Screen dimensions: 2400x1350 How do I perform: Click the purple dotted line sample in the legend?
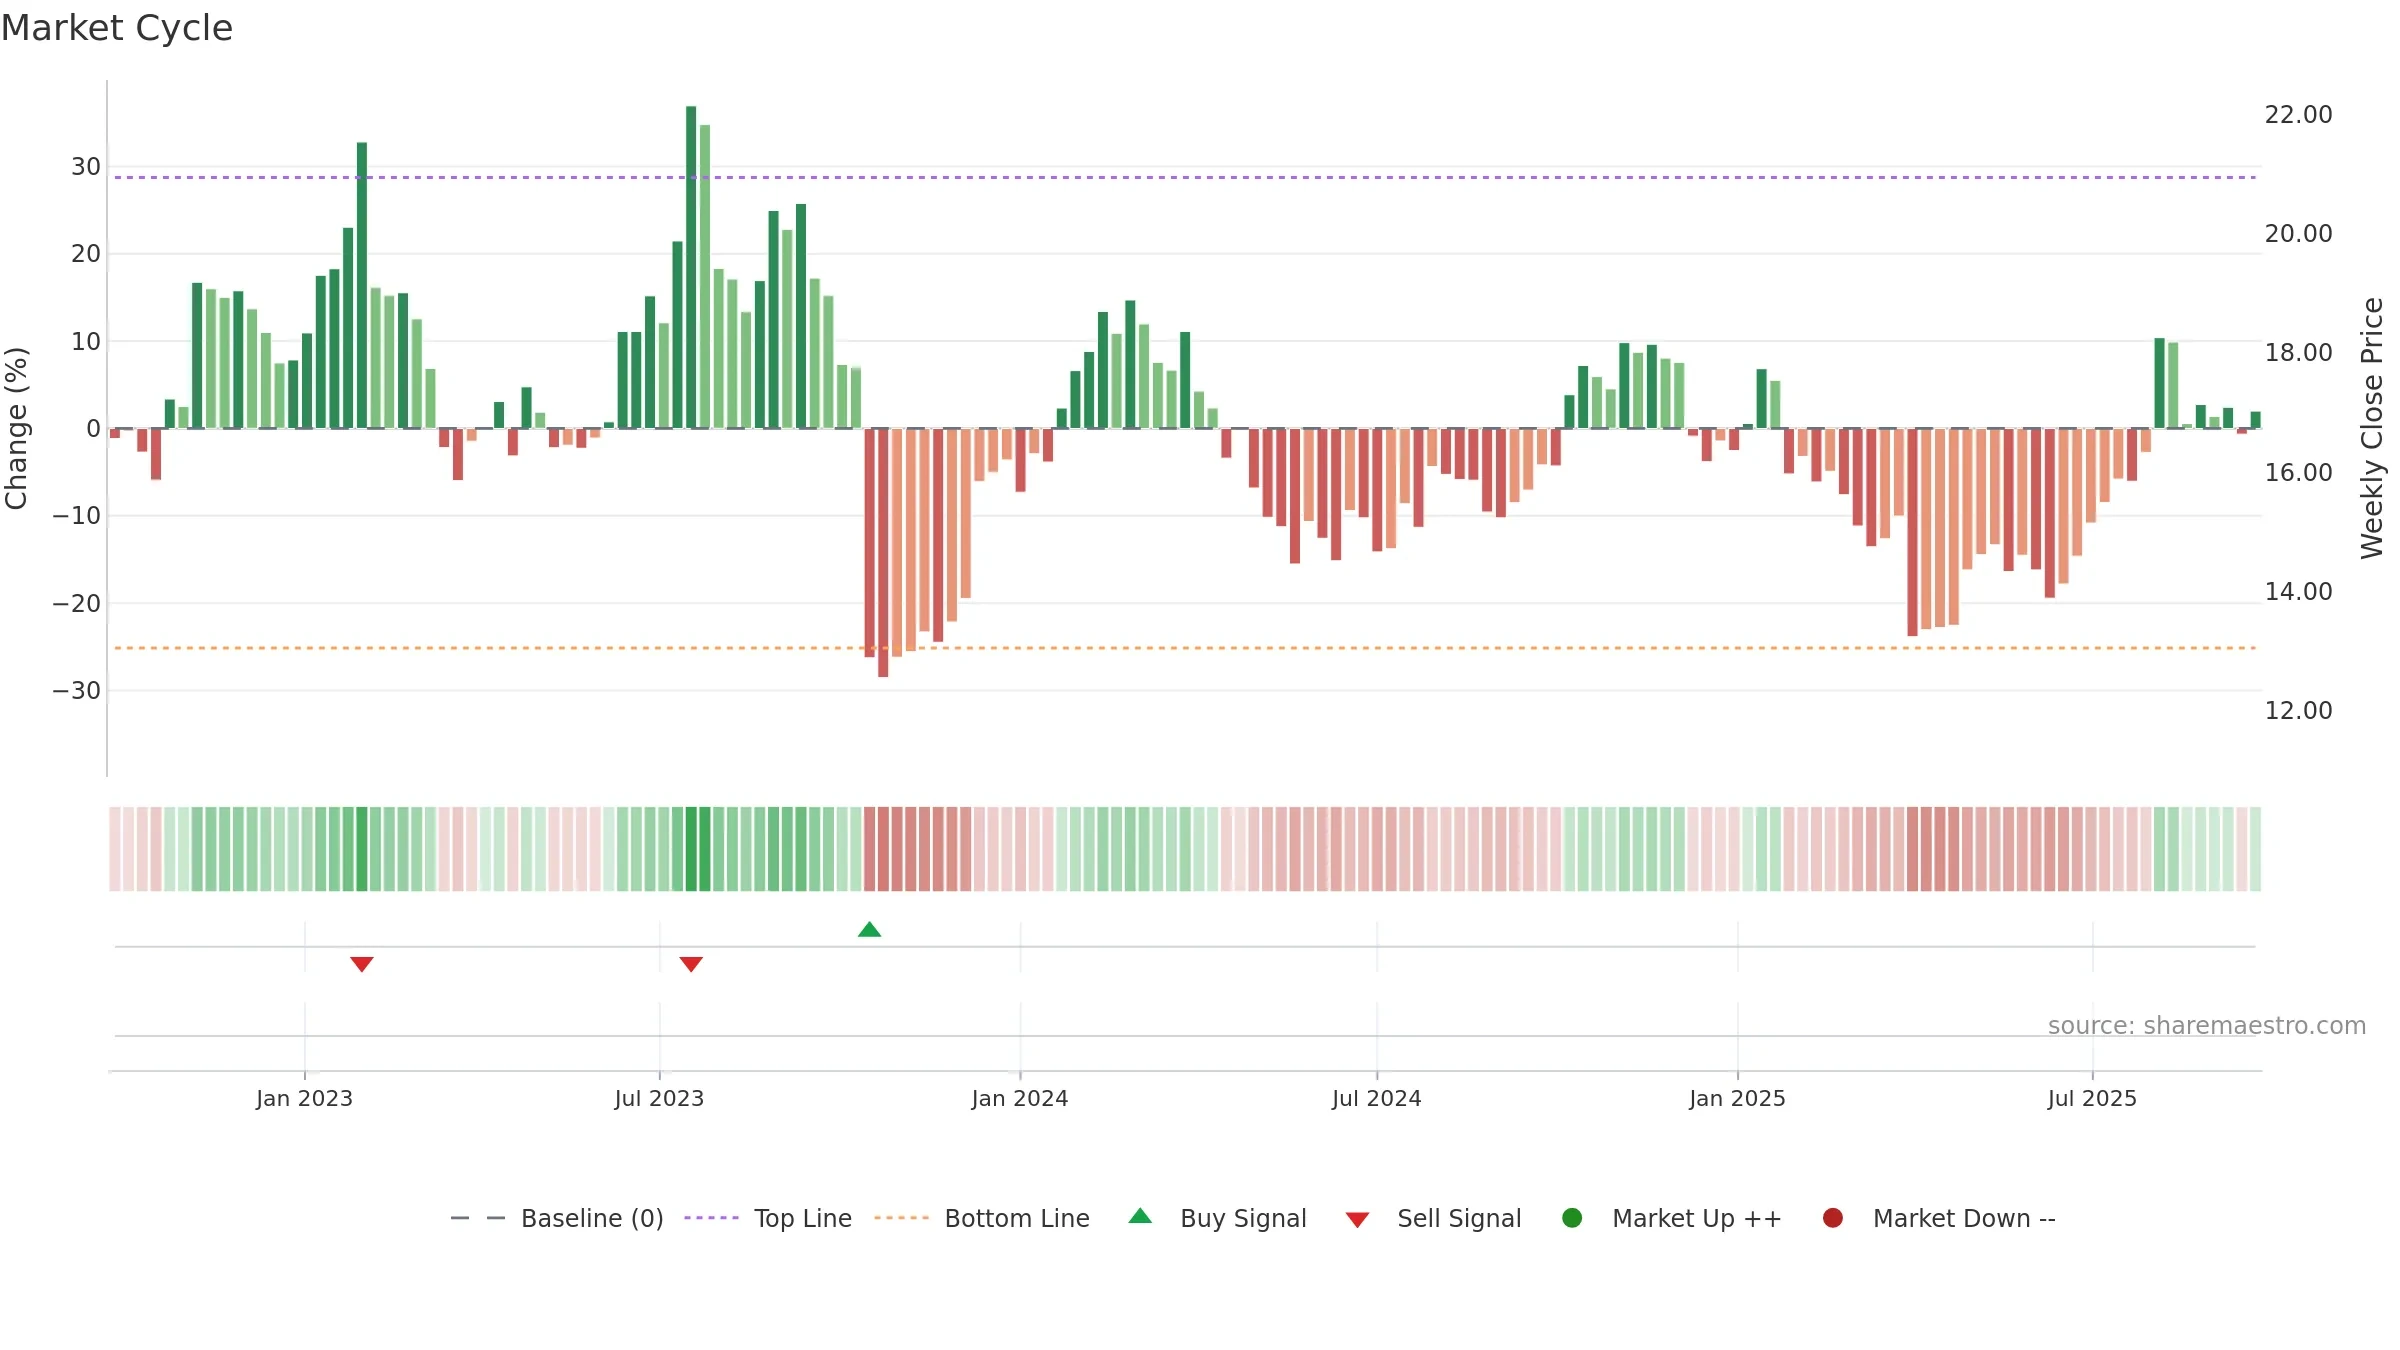coord(711,1218)
